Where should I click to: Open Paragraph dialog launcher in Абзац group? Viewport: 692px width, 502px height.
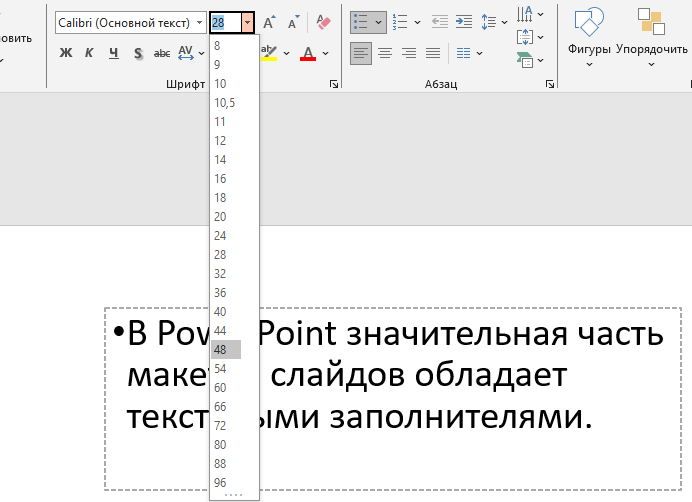click(550, 84)
